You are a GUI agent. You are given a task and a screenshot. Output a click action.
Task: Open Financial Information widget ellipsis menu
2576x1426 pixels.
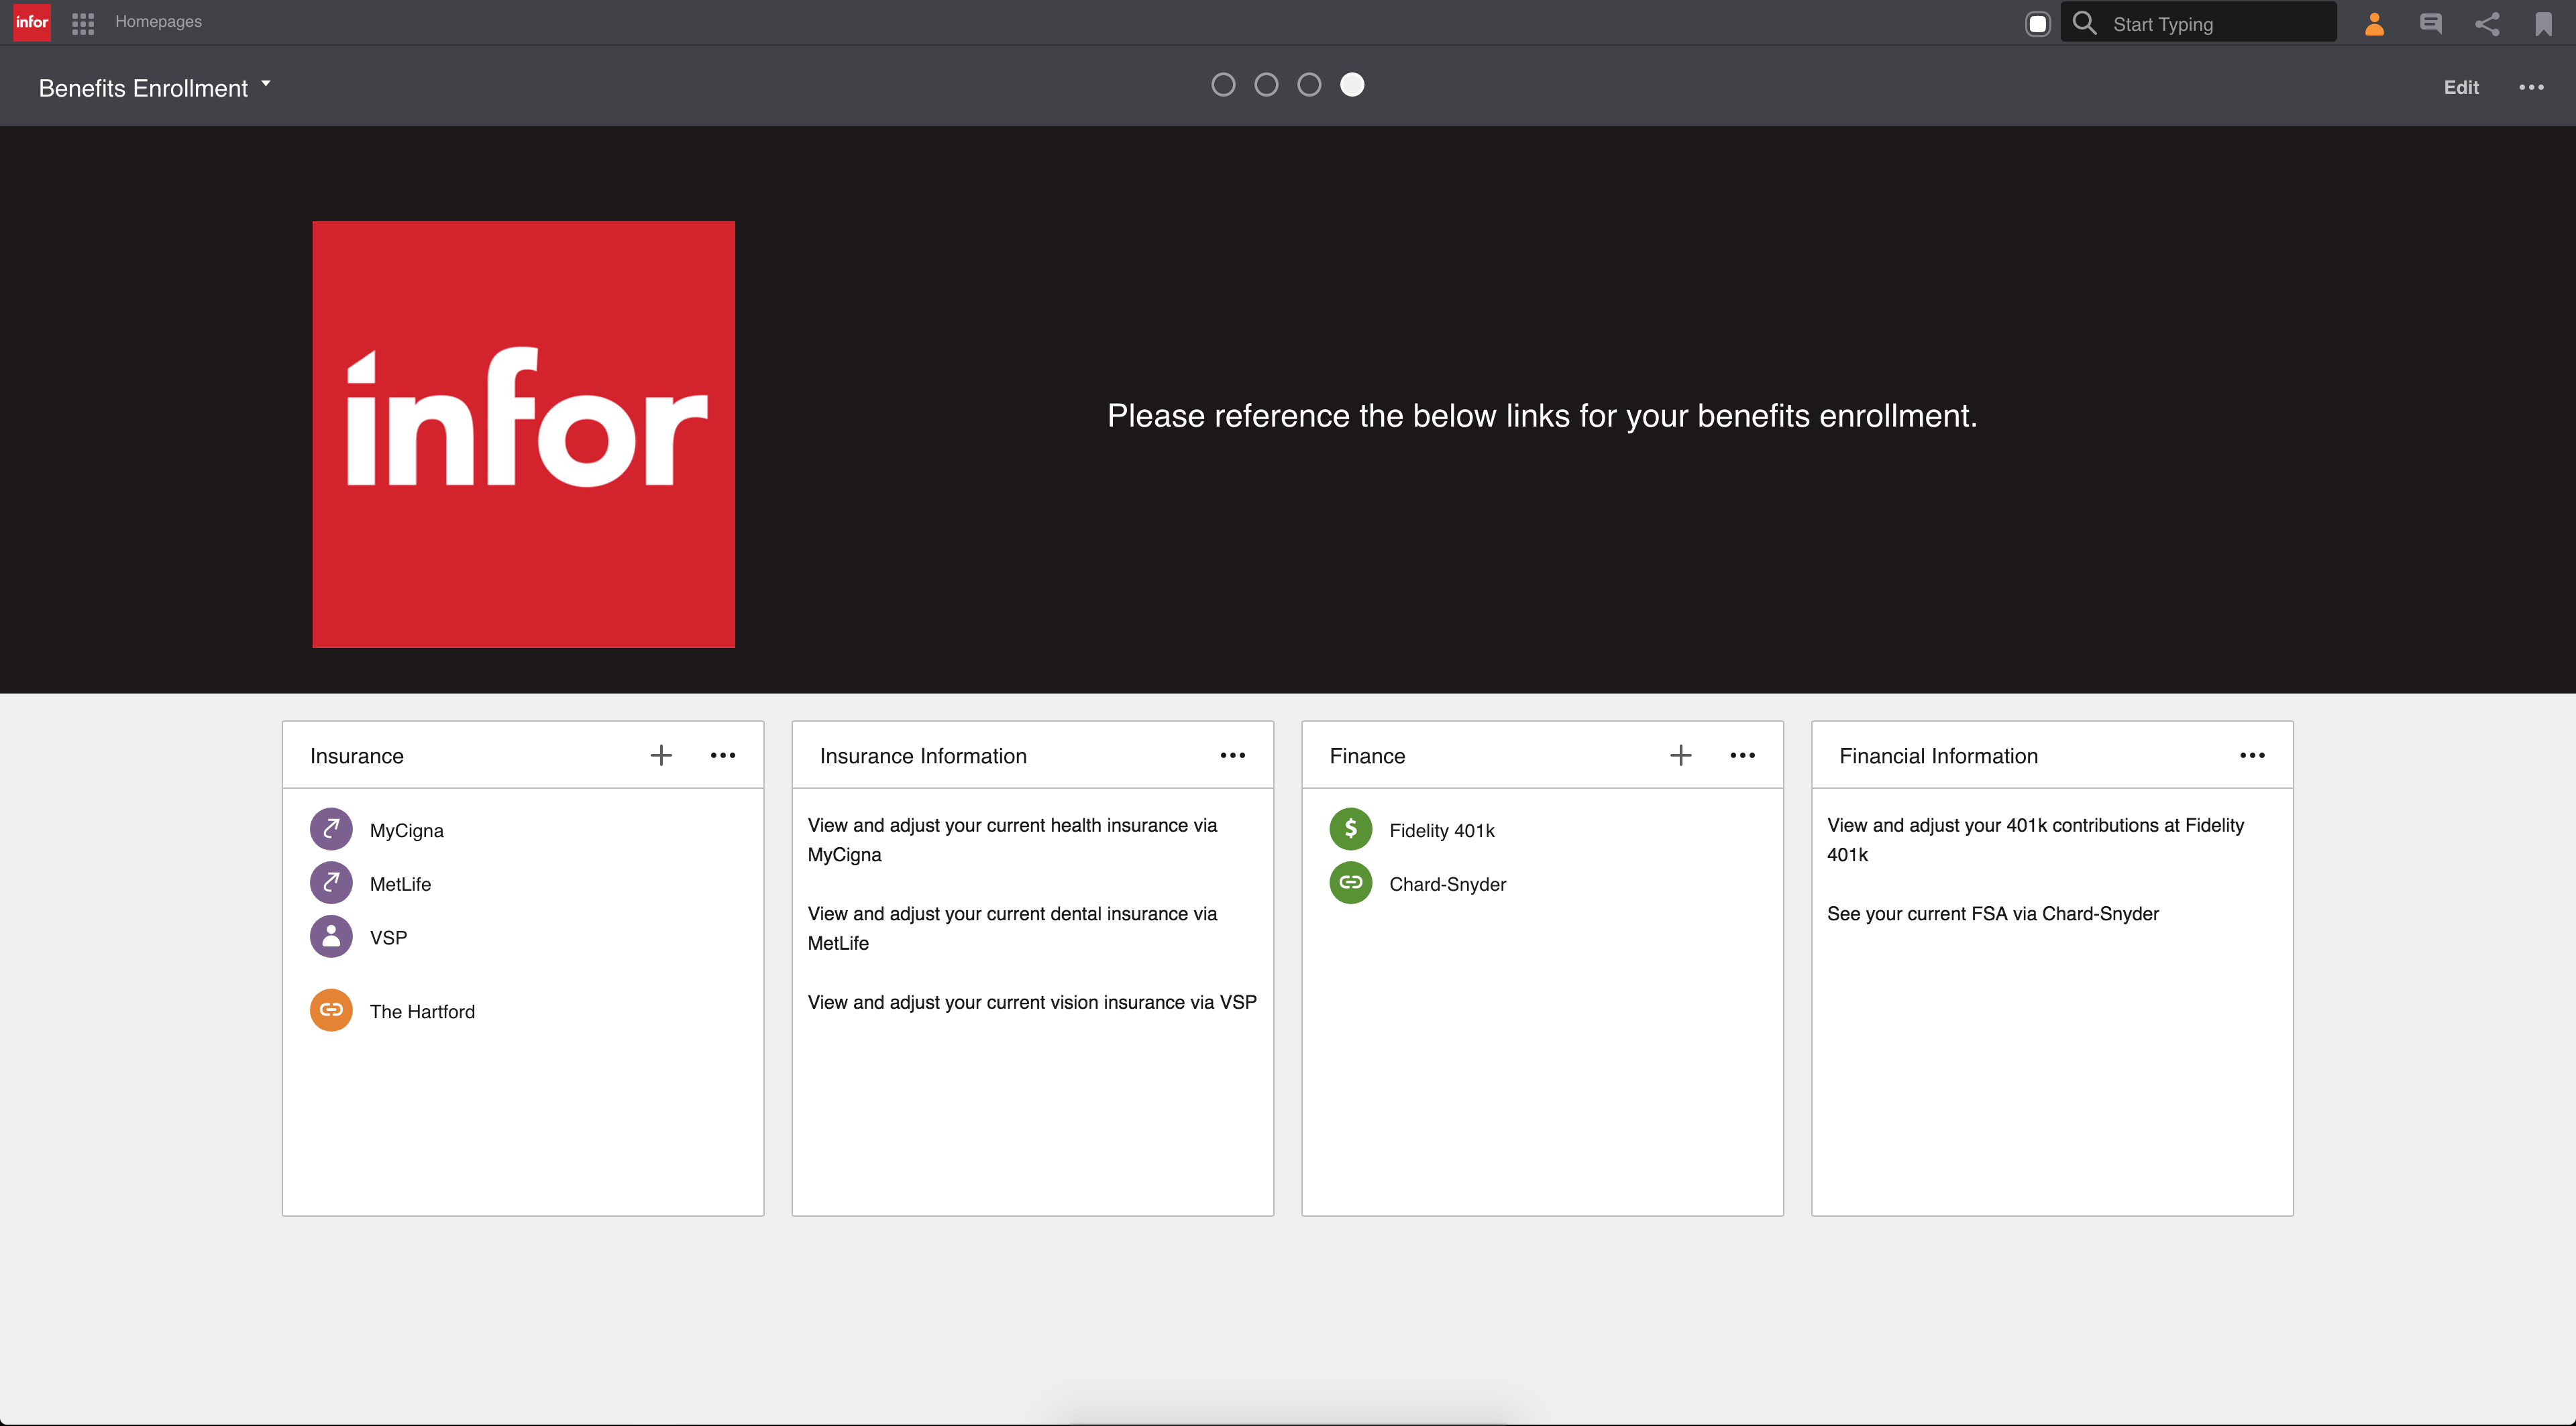pos(2253,755)
